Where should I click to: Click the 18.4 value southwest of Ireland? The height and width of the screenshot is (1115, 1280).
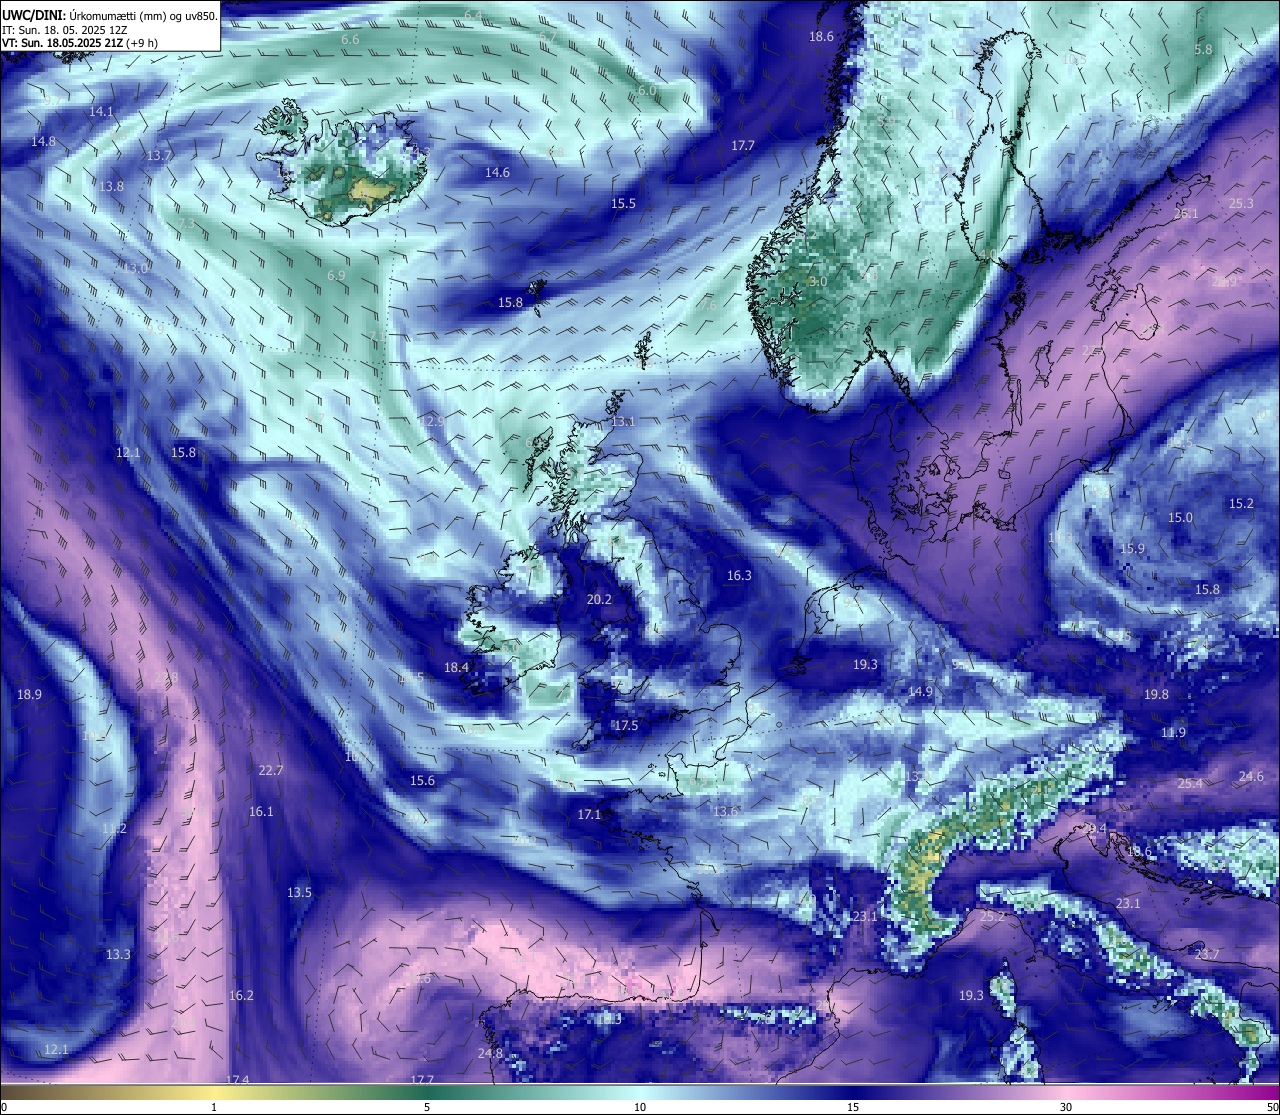(x=456, y=667)
